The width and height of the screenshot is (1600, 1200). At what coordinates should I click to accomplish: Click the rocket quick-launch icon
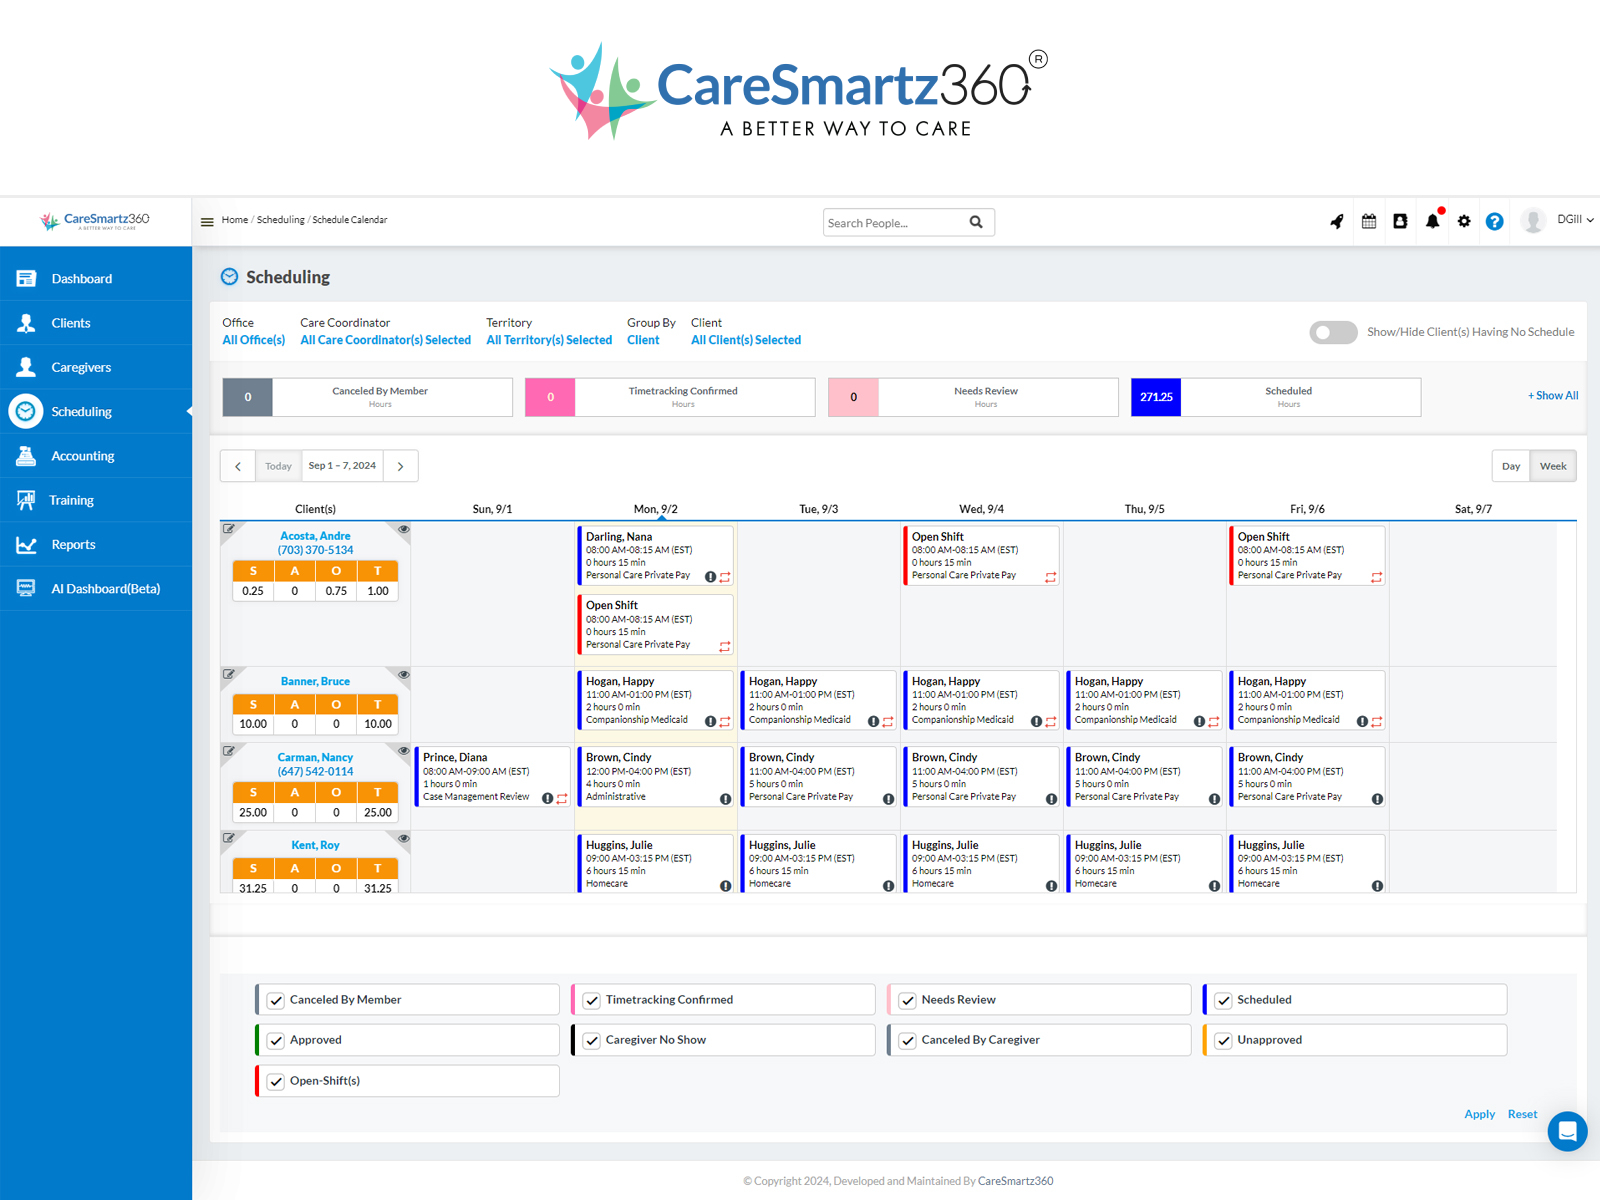[1337, 221]
